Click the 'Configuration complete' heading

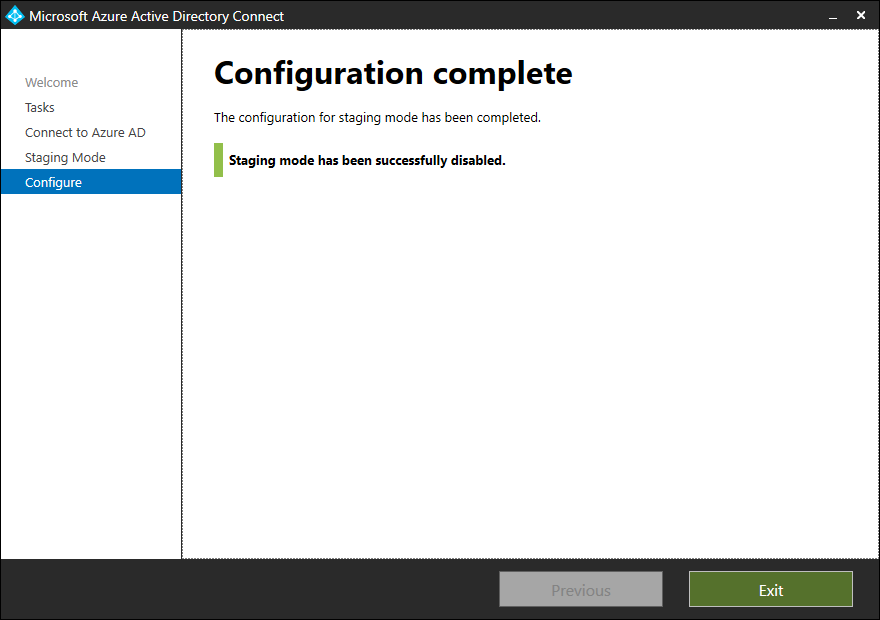pyautogui.click(x=393, y=74)
